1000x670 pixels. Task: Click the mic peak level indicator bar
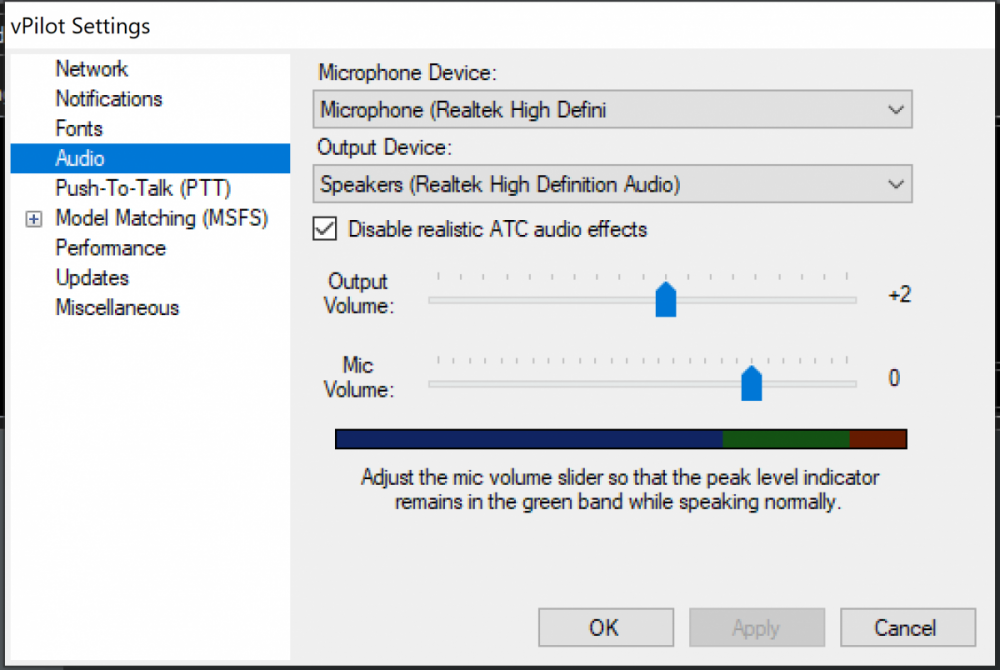pos(620,439)
